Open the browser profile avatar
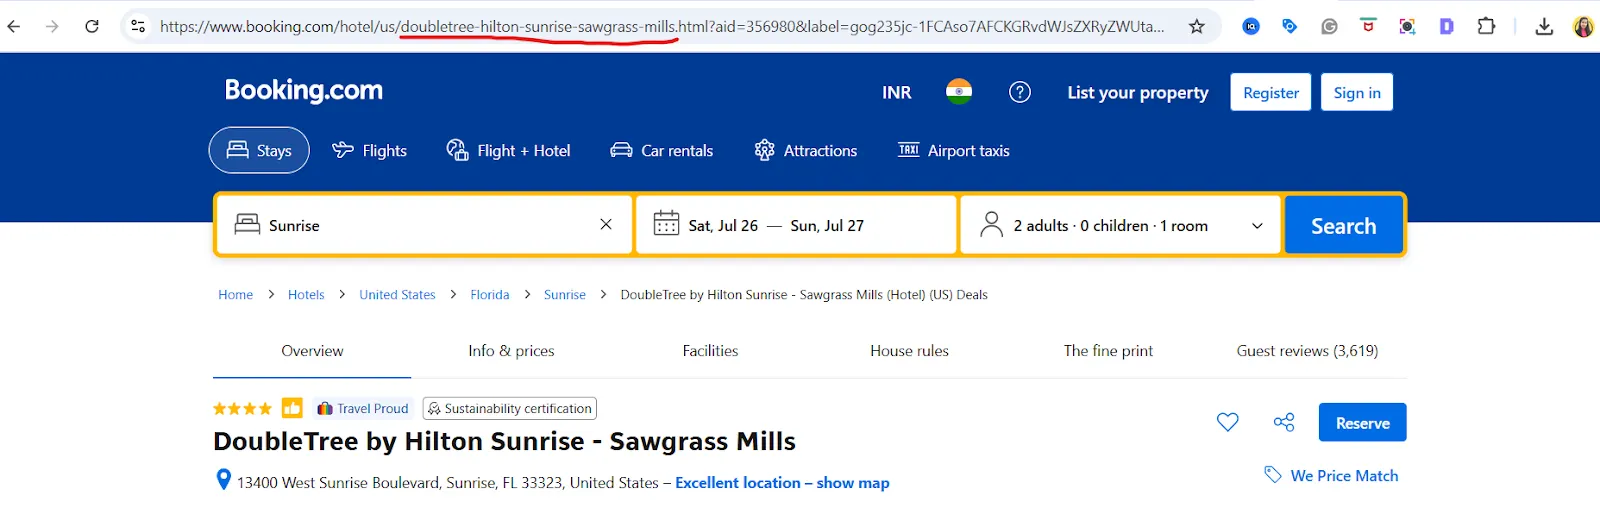 pos(1583,27)
